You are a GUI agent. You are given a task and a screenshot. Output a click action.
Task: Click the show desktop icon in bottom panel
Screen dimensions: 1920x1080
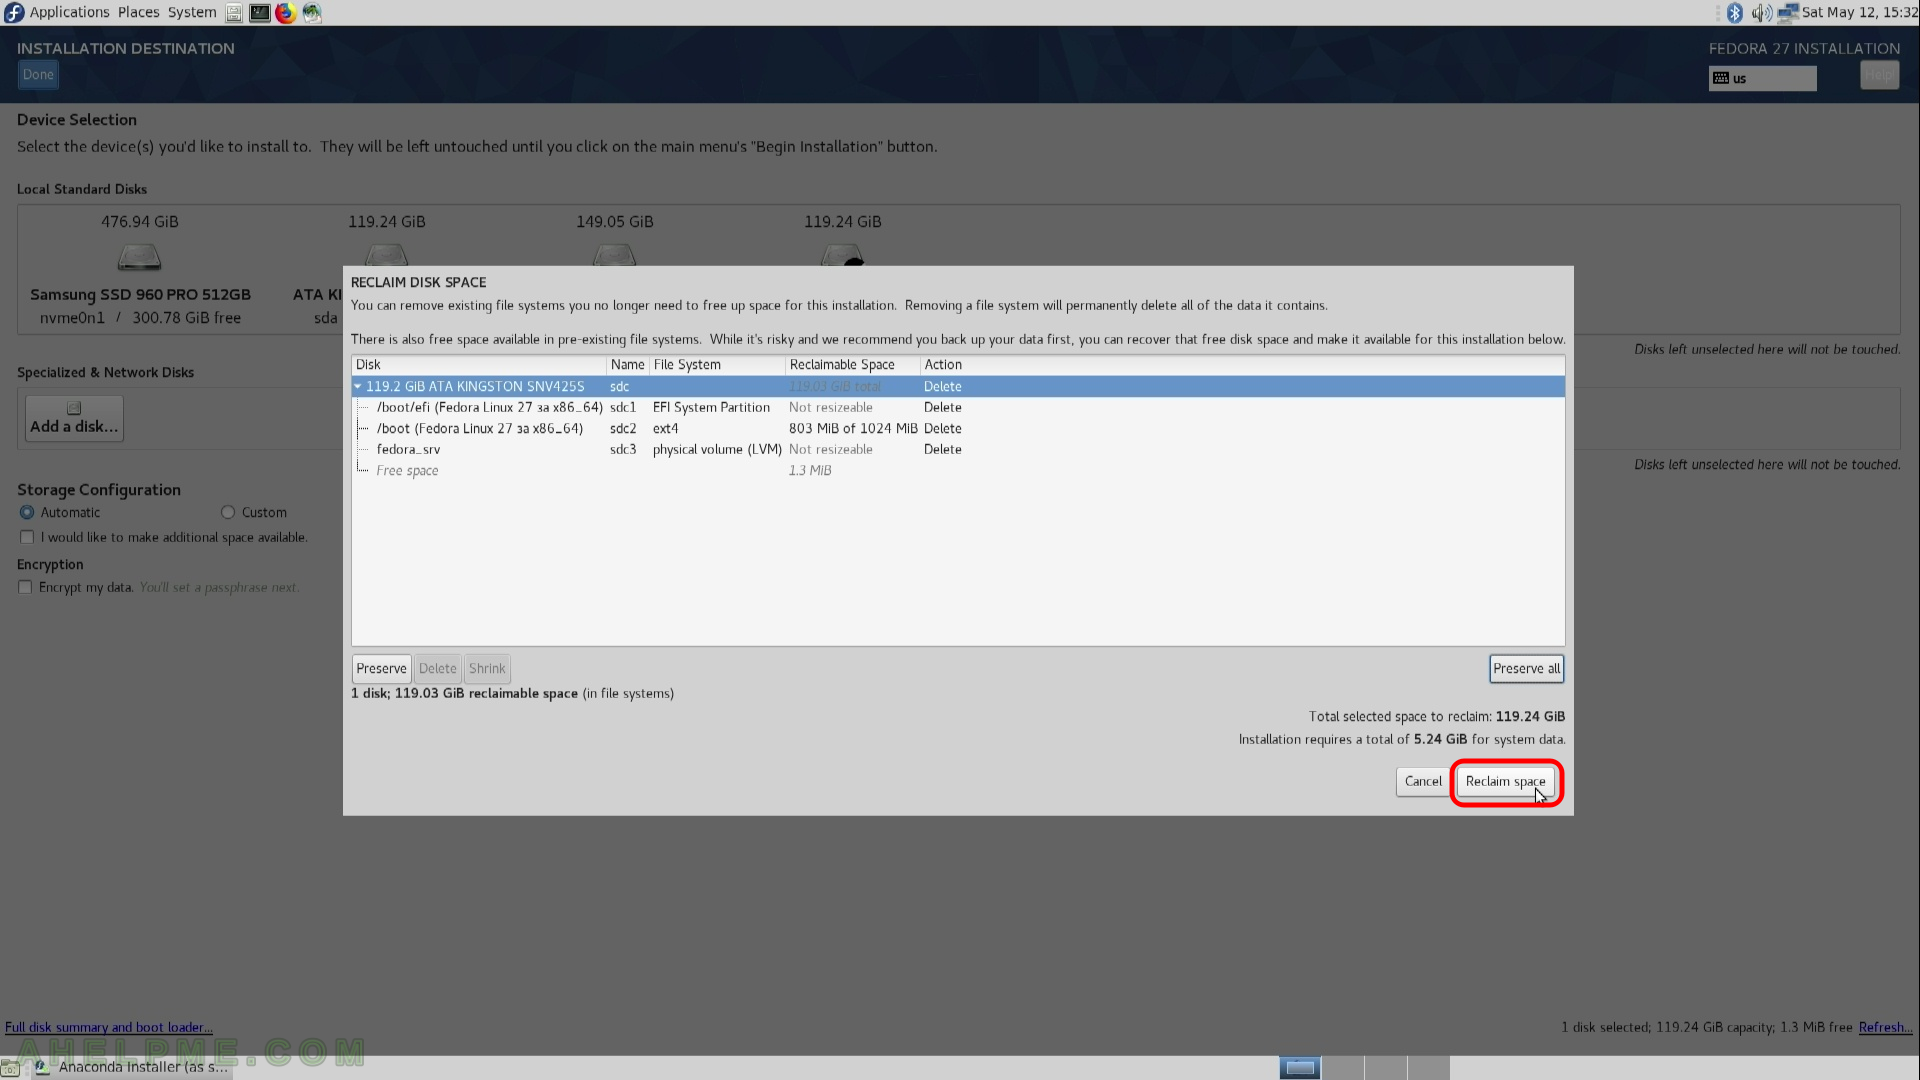[x=10, y=1068]
